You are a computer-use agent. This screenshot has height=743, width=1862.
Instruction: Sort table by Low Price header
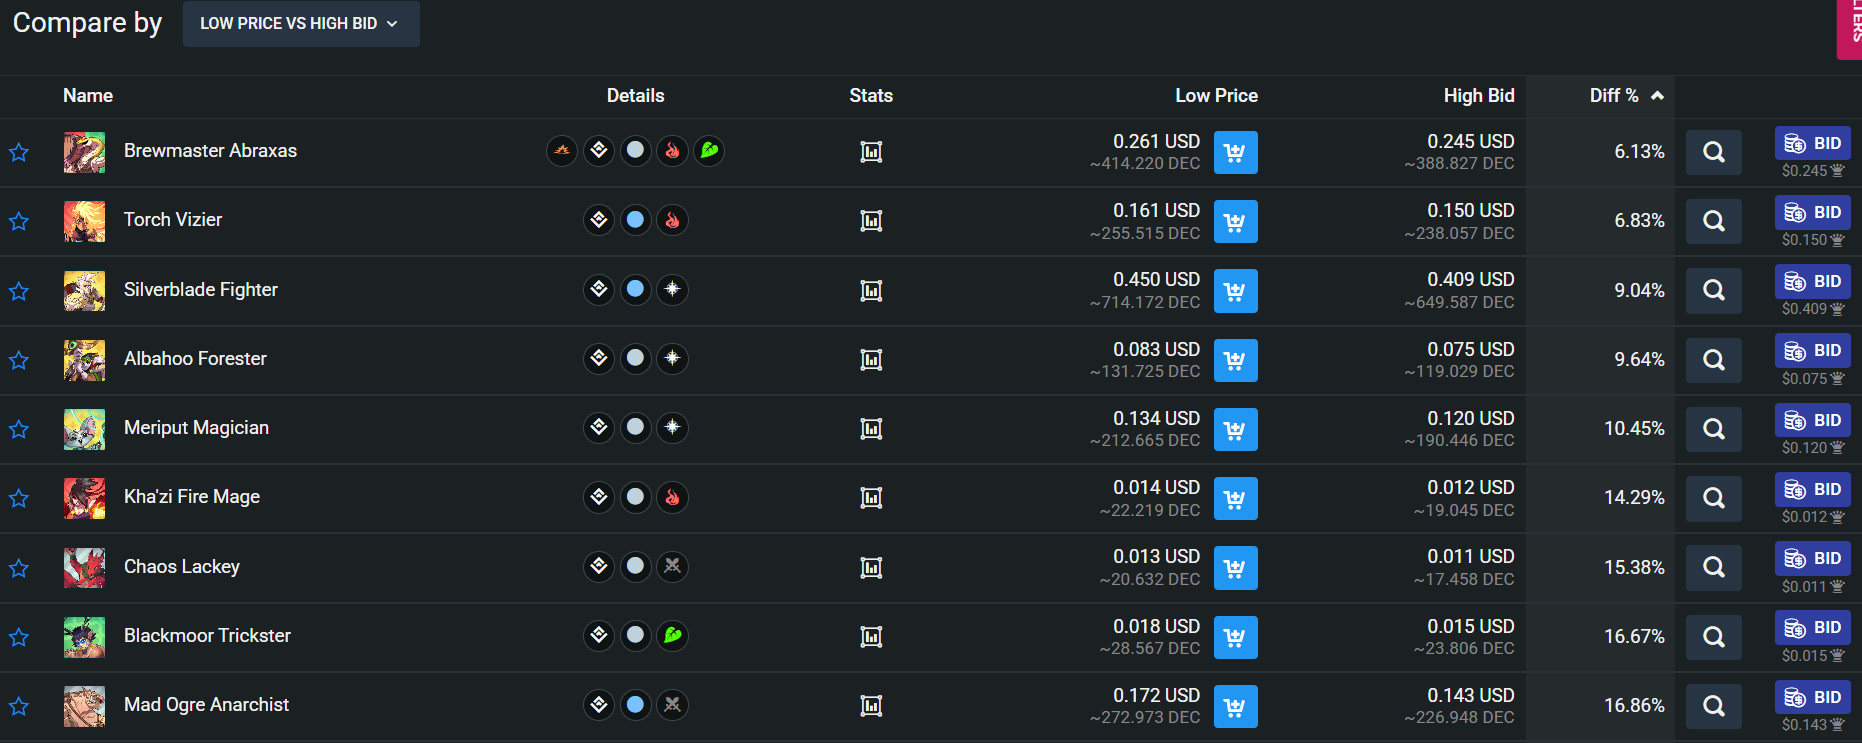(x=1216, y=96)
